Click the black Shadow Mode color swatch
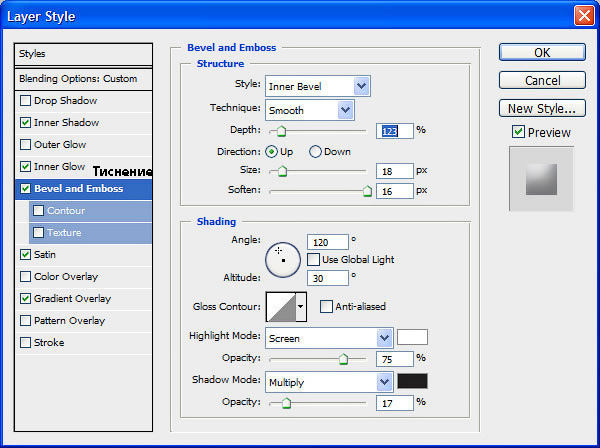This screenshot has height=448, width=600. point(412,381)
